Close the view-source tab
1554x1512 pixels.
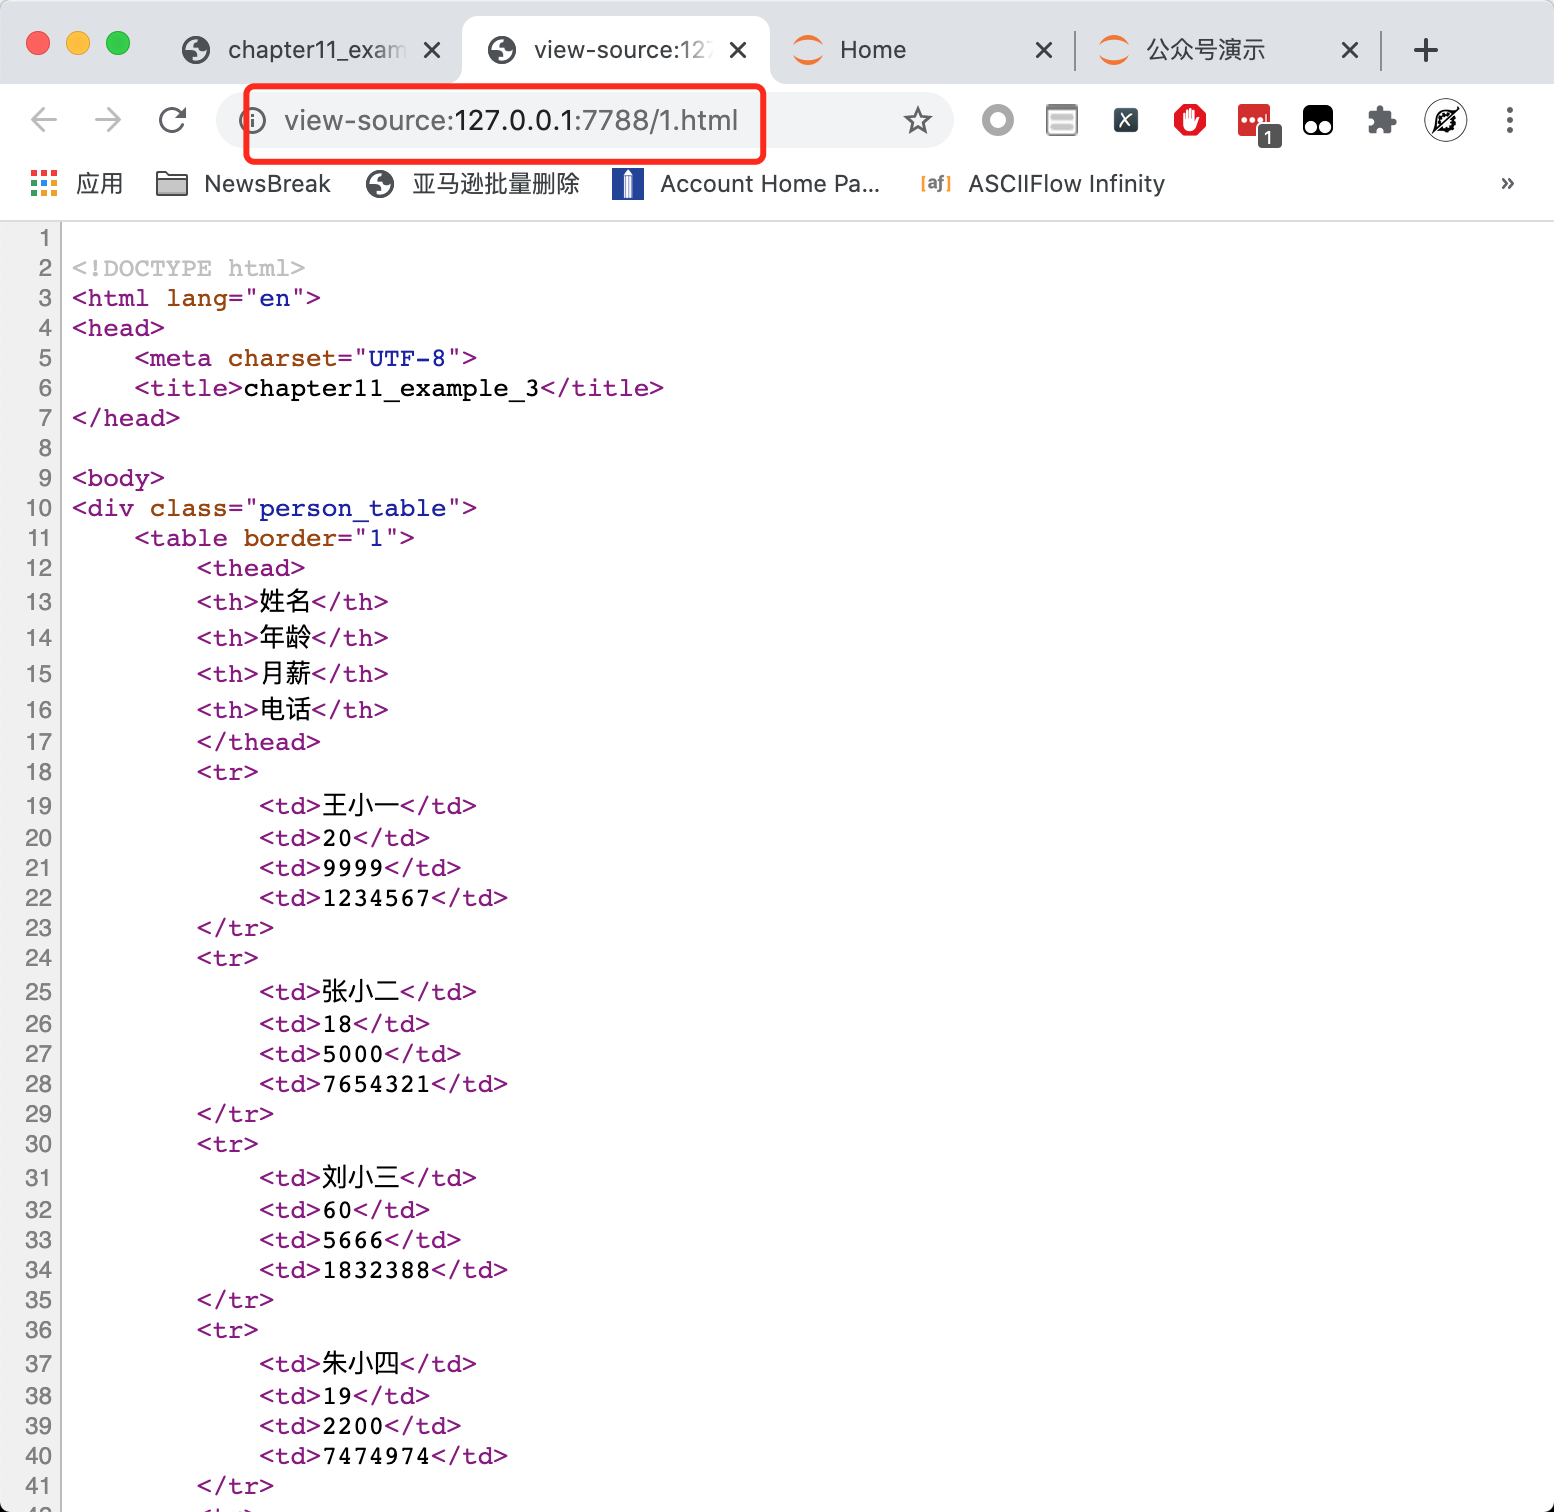[738, 50]
